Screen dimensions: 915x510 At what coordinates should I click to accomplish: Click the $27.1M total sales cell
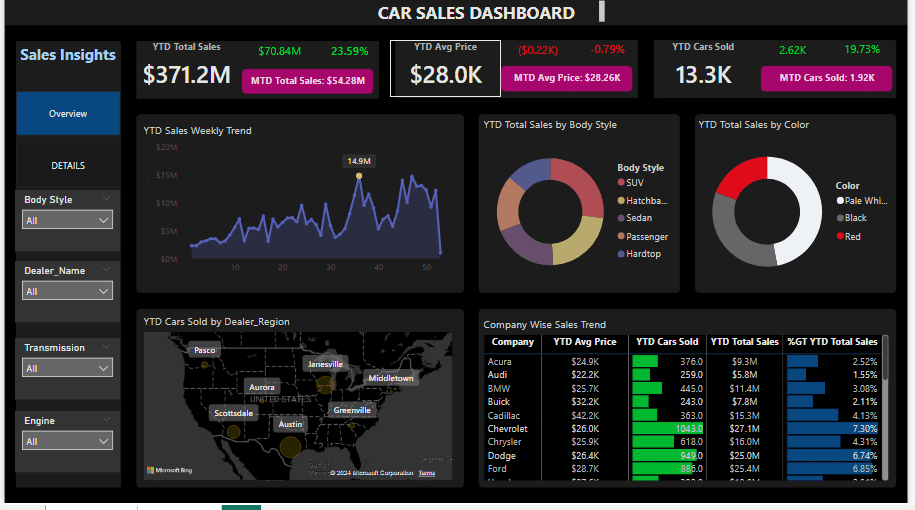tap(744, 429)
